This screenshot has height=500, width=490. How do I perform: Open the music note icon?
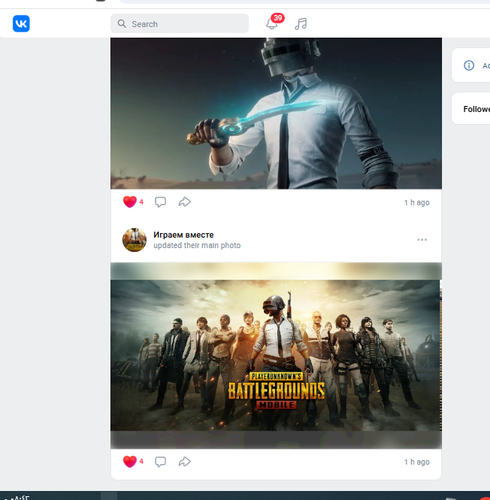301,24
